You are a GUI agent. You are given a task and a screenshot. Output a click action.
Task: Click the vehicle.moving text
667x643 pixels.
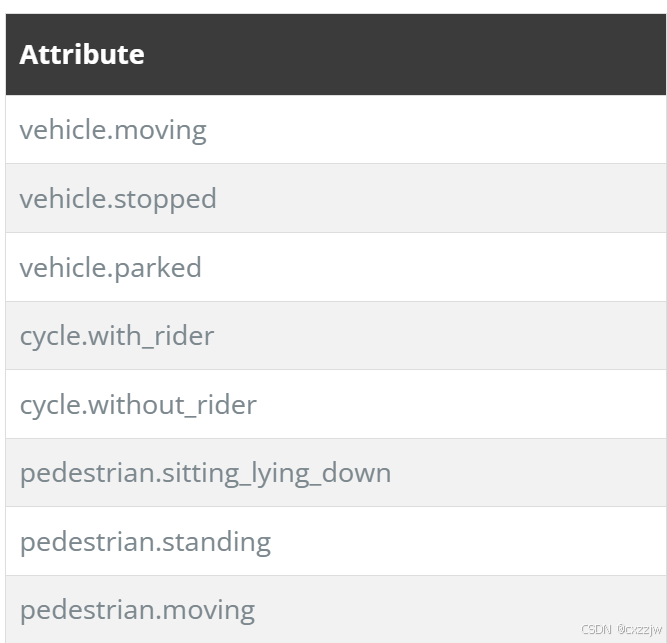click(x=113, y=130)
